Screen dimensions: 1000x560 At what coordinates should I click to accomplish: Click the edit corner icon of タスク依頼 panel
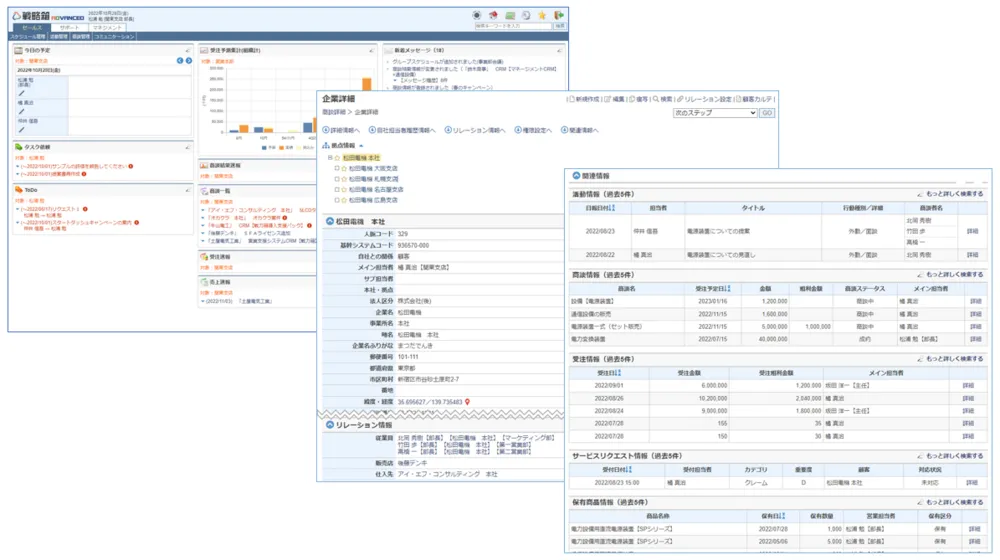point(188,147)
